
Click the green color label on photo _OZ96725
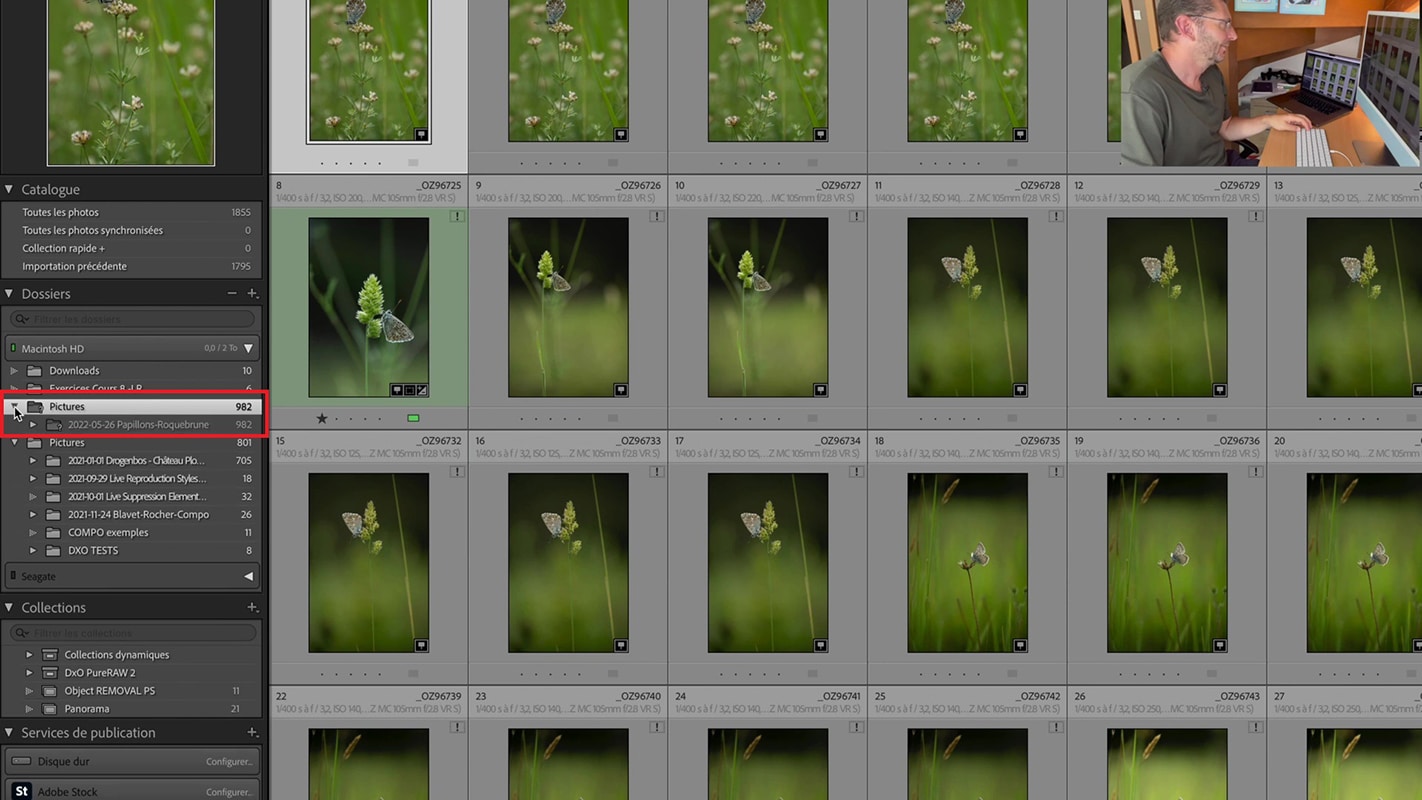(x=413, y=418)
